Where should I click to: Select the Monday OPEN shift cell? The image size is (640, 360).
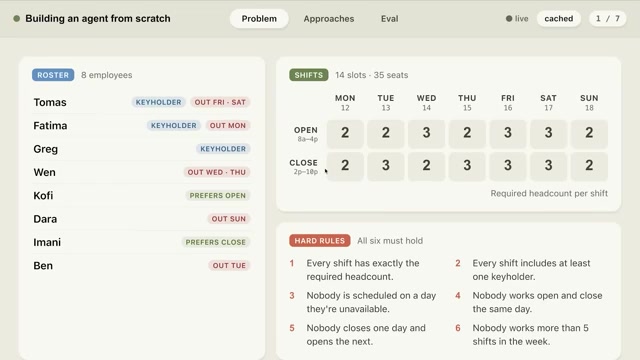(345, 134)
